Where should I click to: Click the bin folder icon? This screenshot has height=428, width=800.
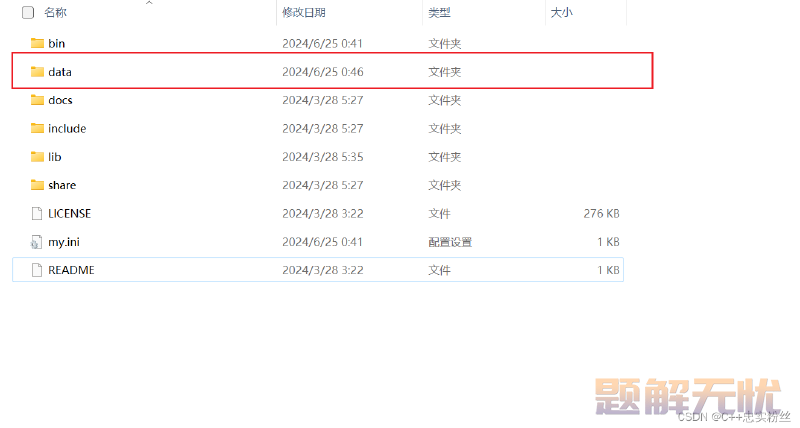(x=37, y=43)
